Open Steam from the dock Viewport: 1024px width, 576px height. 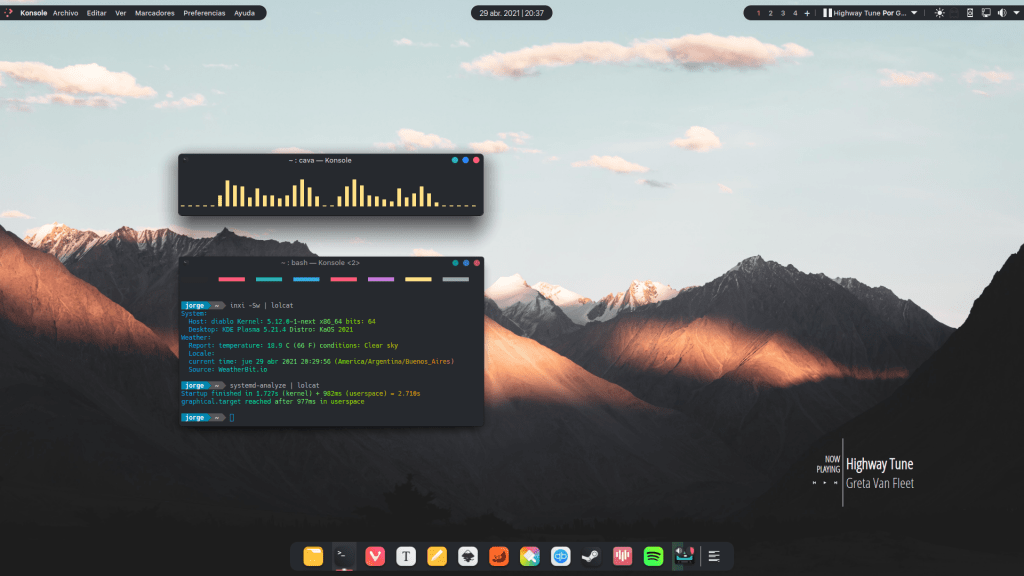[x=592, y=556]
